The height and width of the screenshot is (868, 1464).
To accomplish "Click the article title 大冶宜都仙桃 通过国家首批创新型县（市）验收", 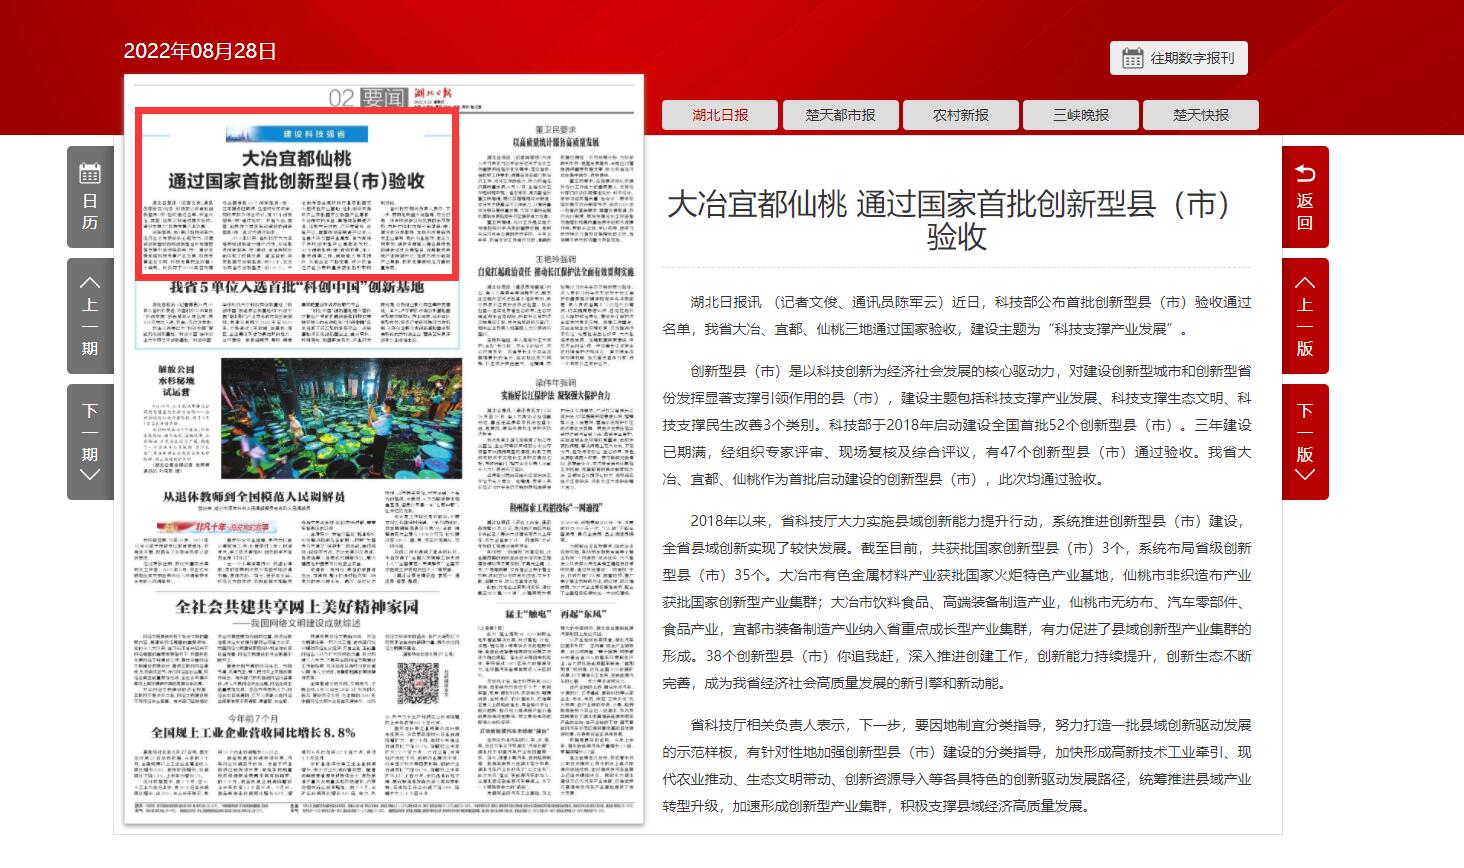I will pos(956,220).
